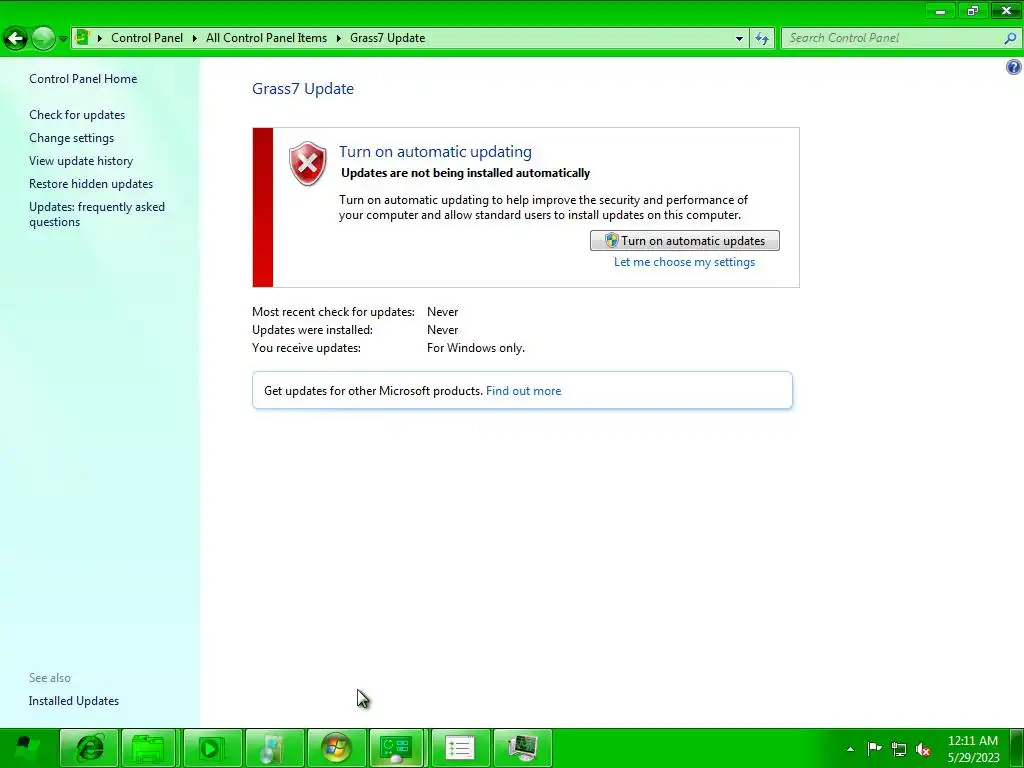The height and width of the screenshot is (768, 1024).
Task: Click Check for updates in sidebar
Action: [77, 115]
